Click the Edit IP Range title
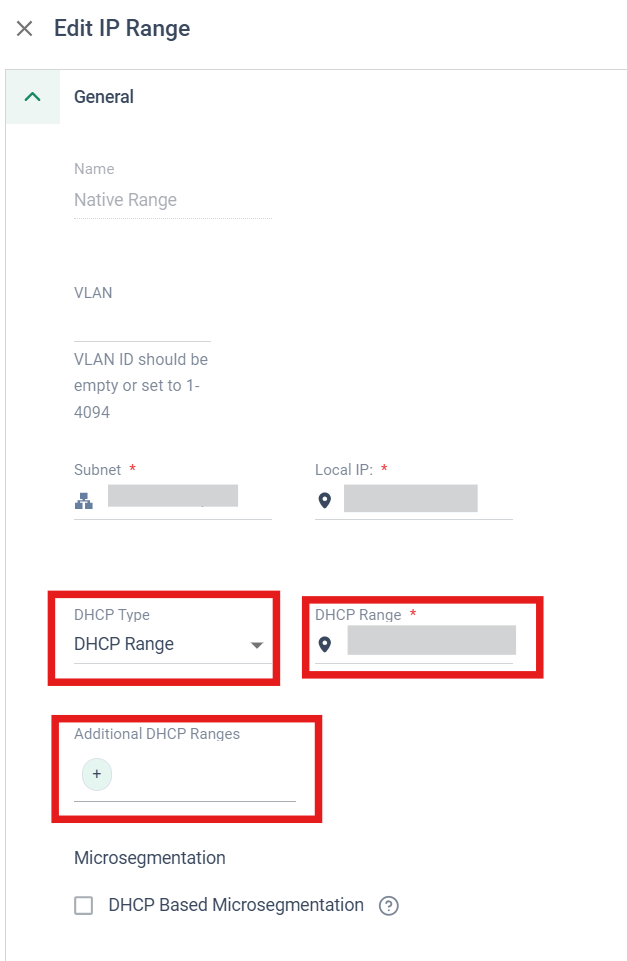 tap(122, 29)
